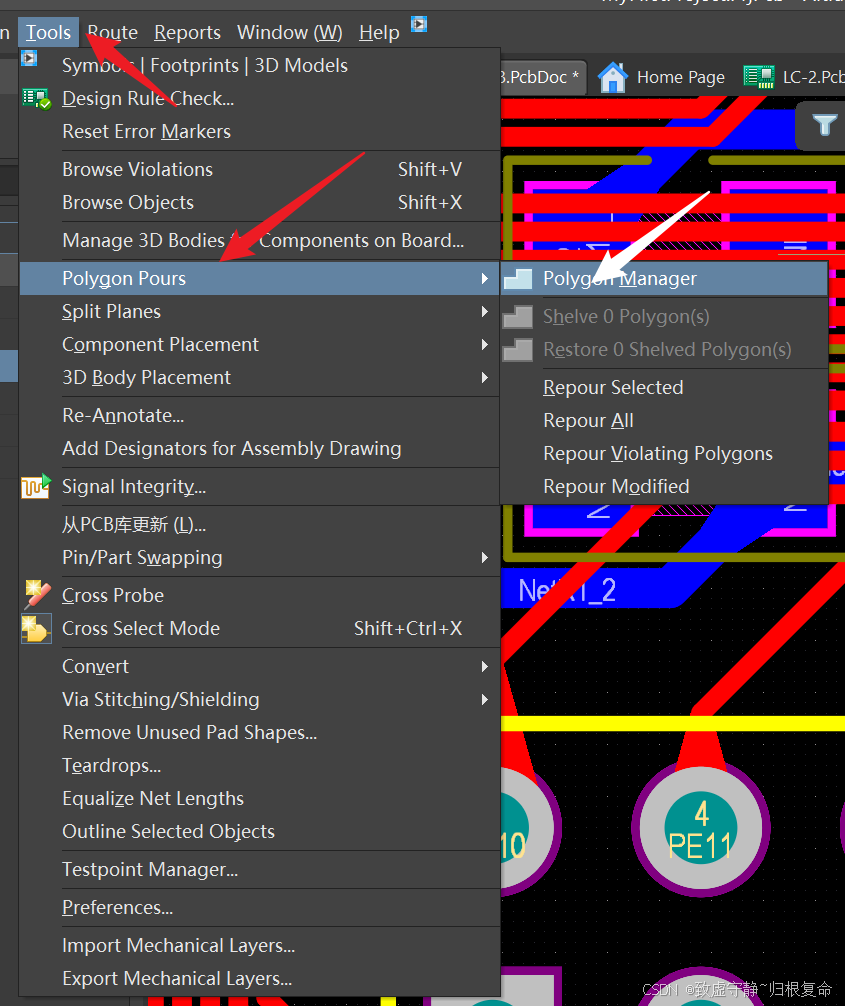The width and height of the screenshot is (845, 1006).
Task: Click the Cross Probe icon
Action: click(37, 595)
